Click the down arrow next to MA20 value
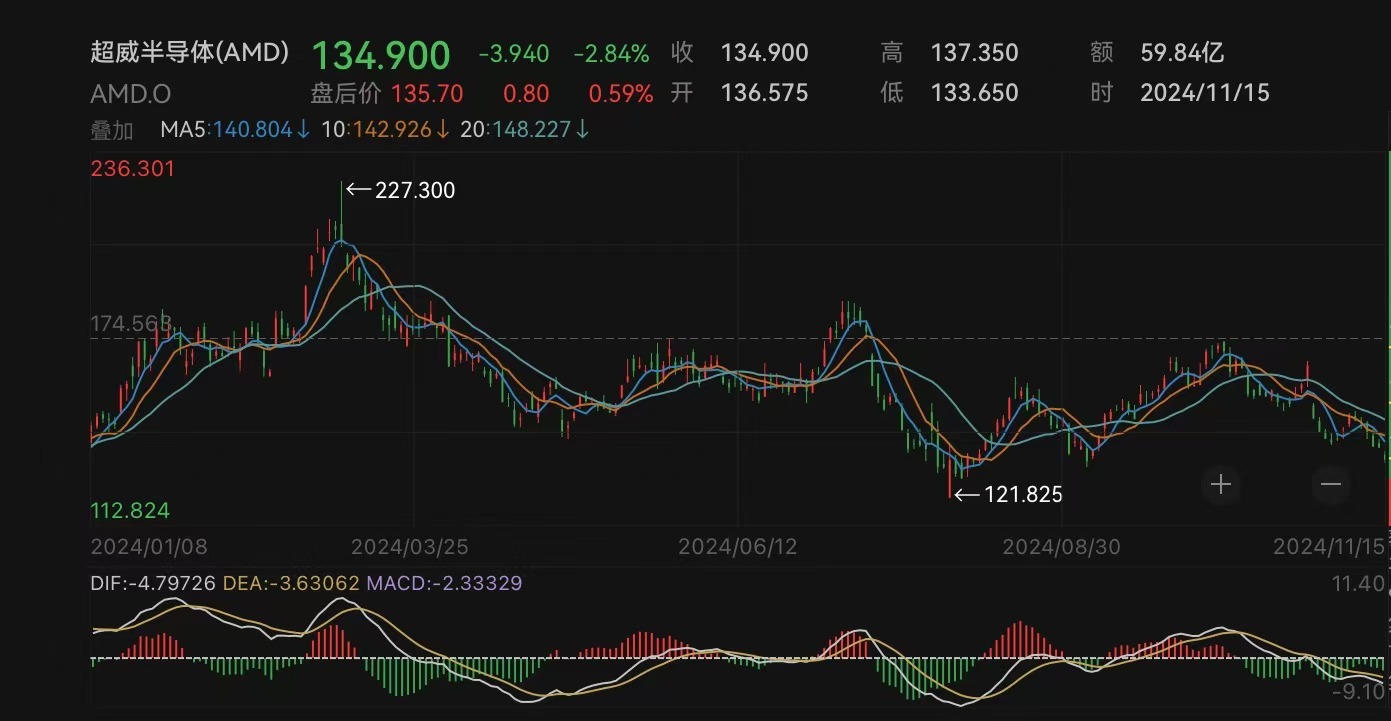The width and height of the screenshot is (1391, 721). tap(582, 130)
